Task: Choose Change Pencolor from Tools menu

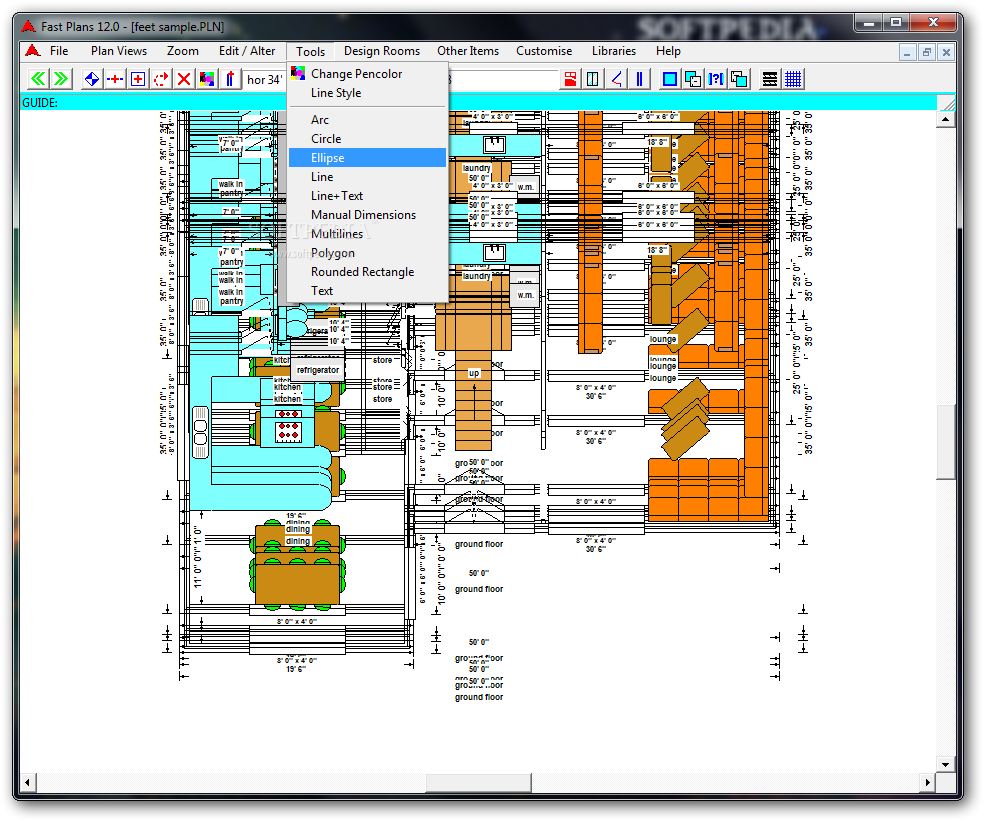Action: (368, 74)
